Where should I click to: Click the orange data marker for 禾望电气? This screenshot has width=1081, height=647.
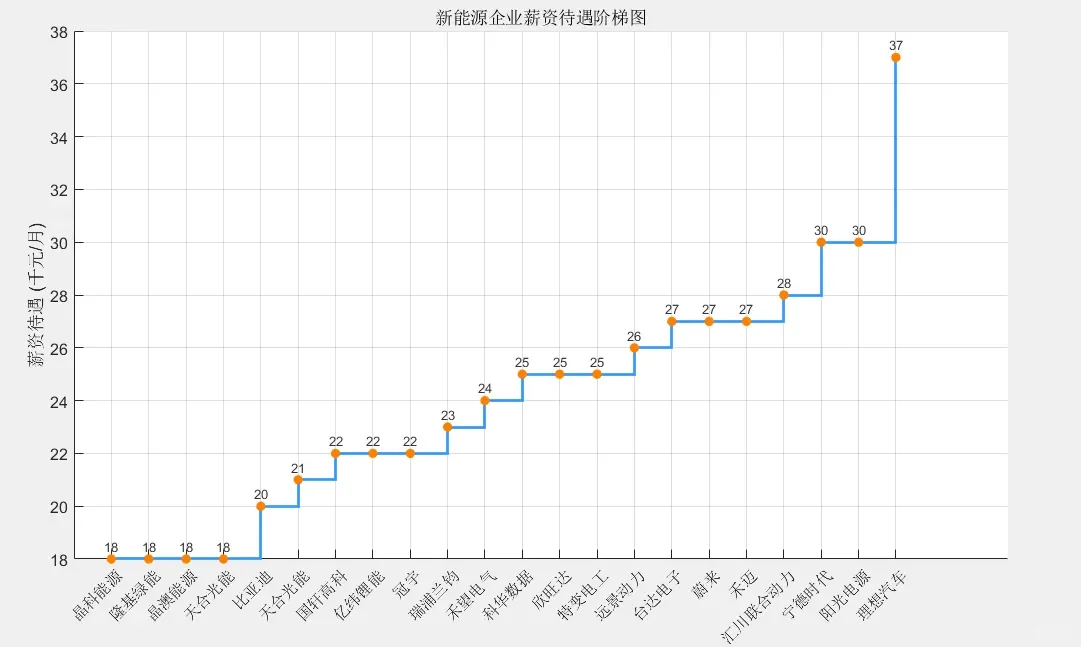[x=485, y=401]
